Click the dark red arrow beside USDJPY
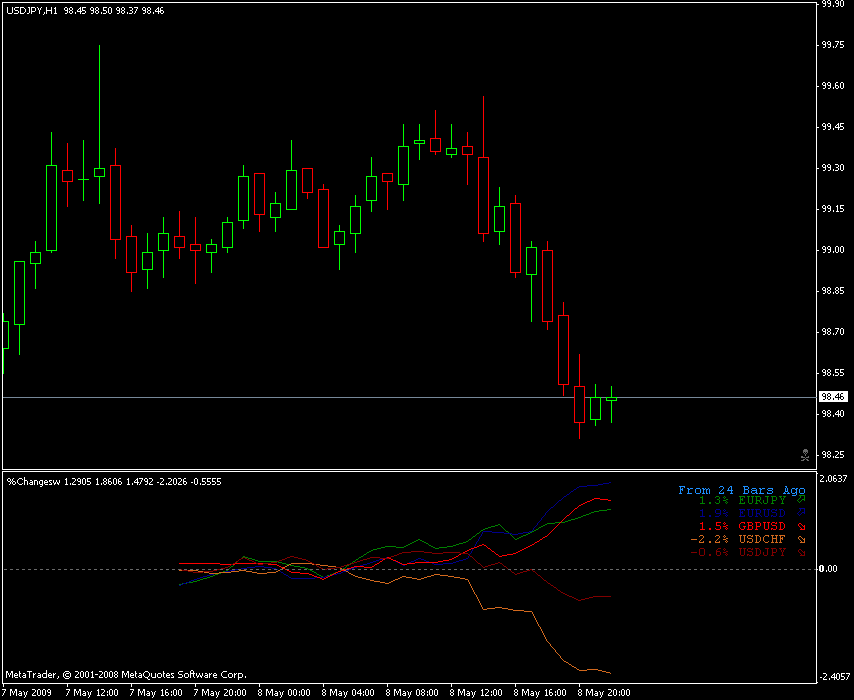Image resolution: width=854 pixels, height=700 pixels. click(801, 552)
